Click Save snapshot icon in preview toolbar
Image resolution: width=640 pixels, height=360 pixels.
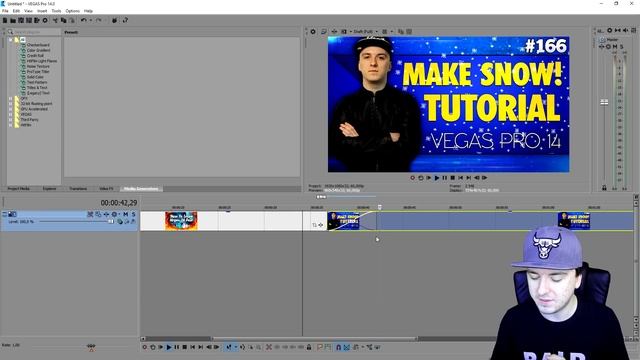coord(409,31)
